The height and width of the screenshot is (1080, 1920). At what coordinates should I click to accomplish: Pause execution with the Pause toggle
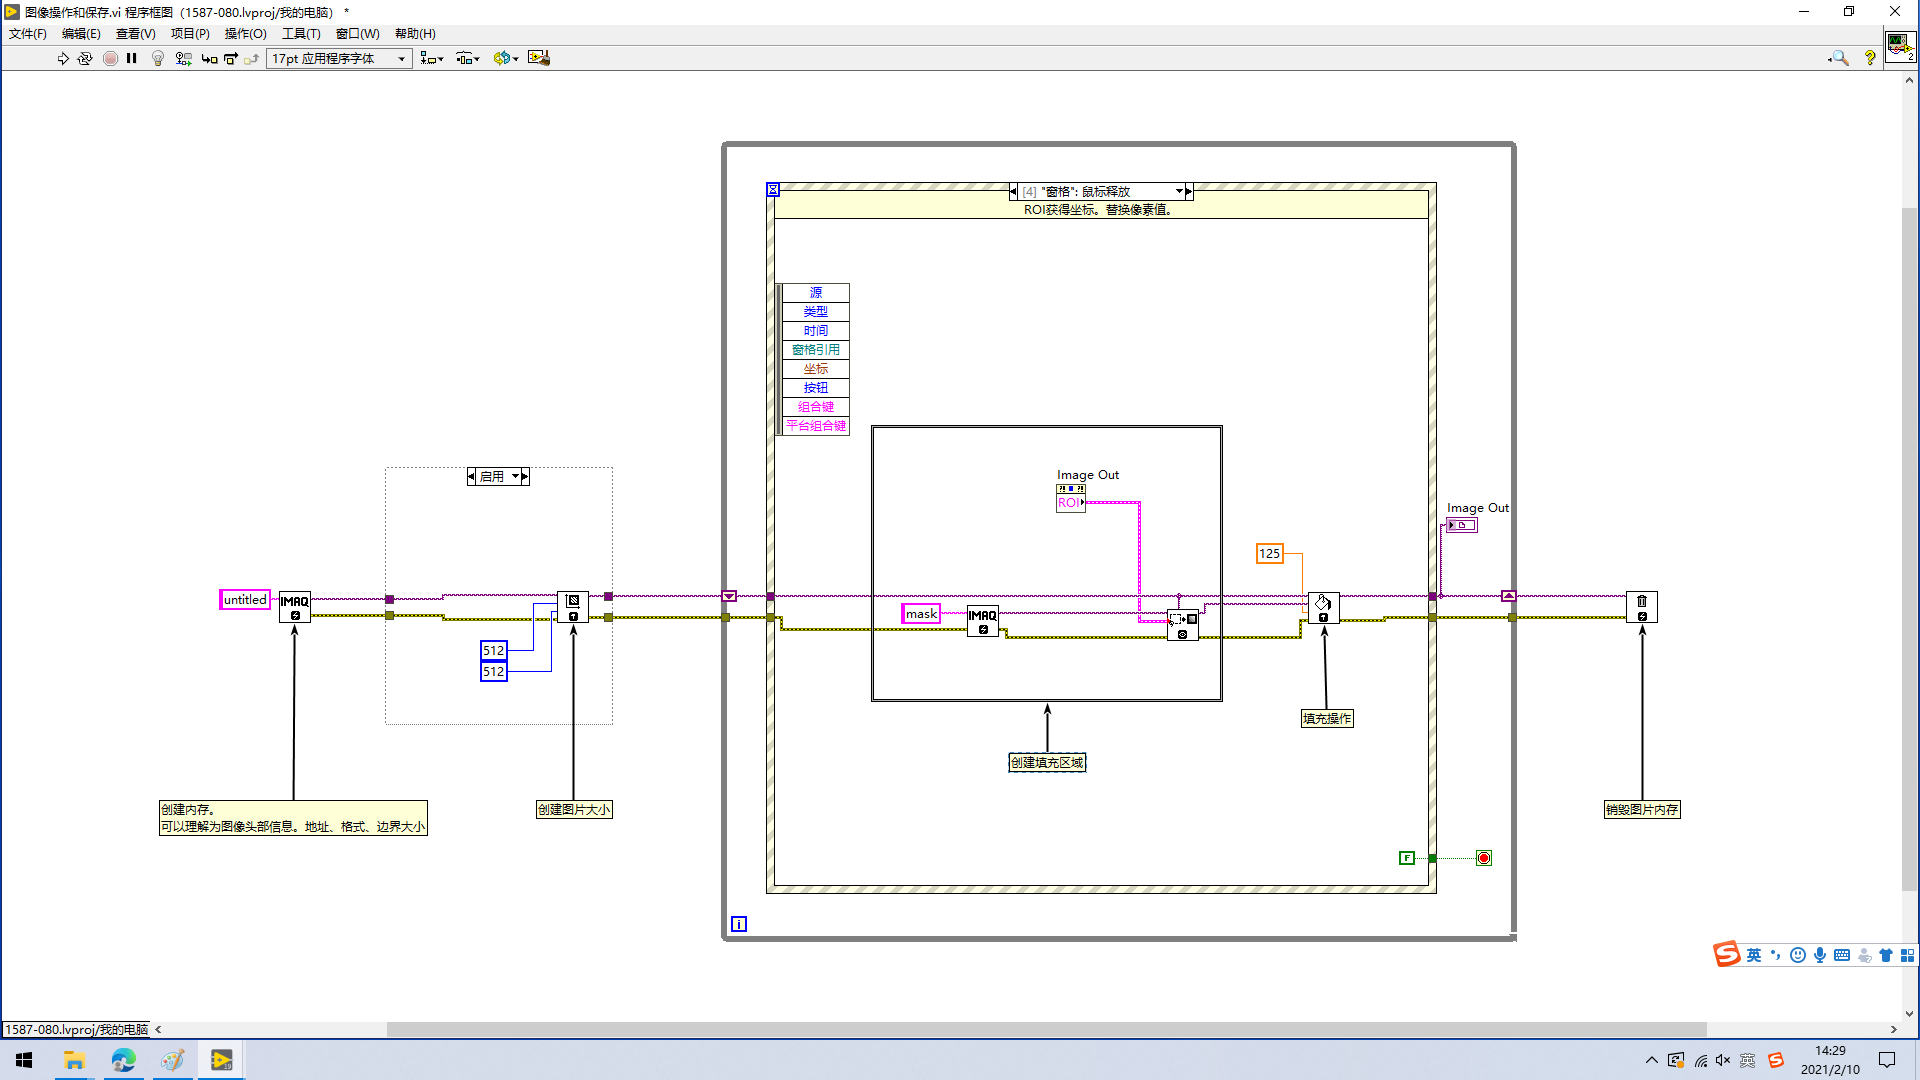pyautogui.click(x=132, y=58)
